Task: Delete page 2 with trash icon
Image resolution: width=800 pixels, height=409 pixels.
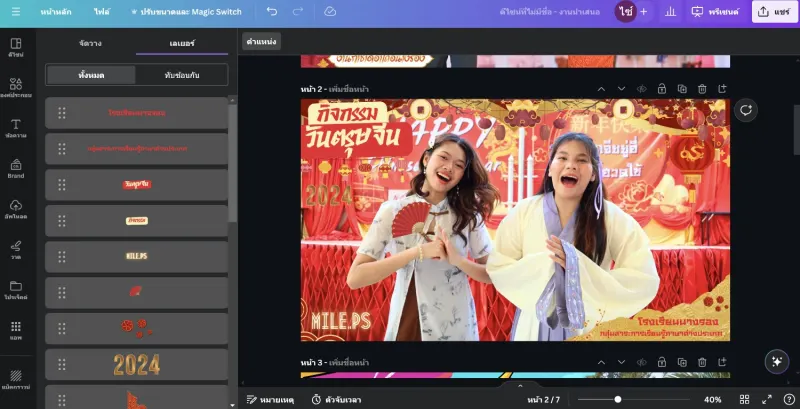Action: (x=702, y=89)
